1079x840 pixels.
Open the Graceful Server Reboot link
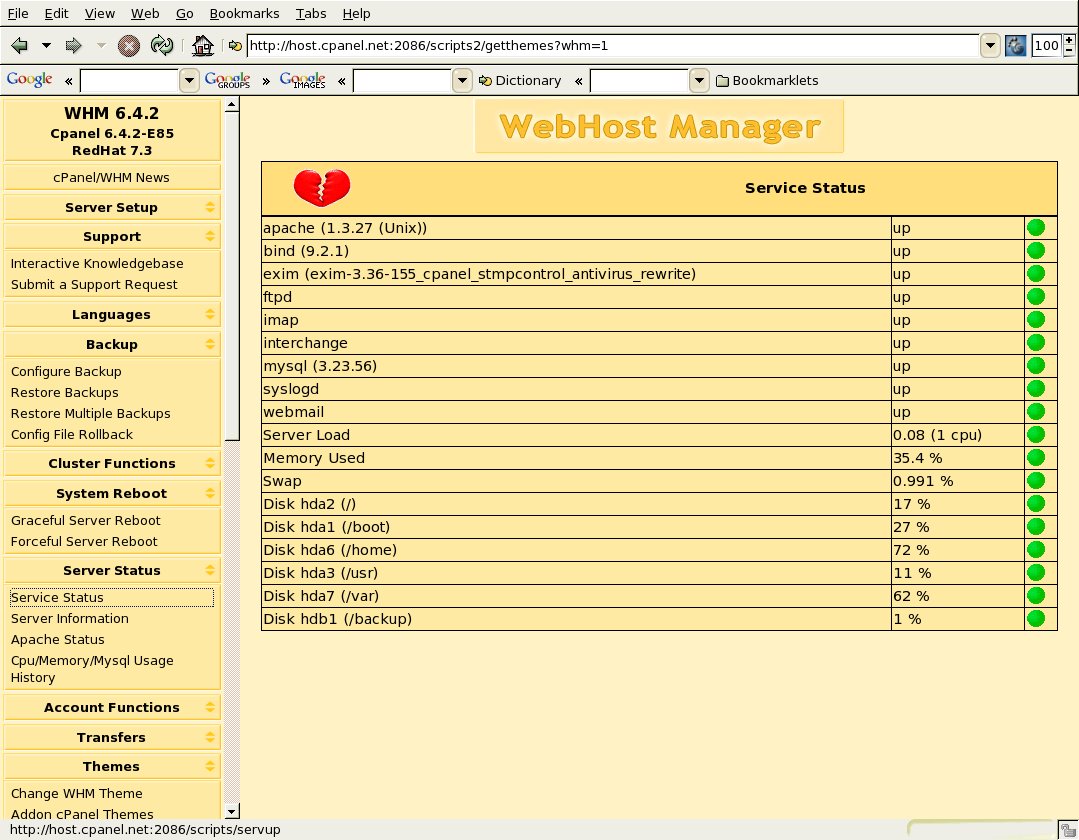click(85, 520)
